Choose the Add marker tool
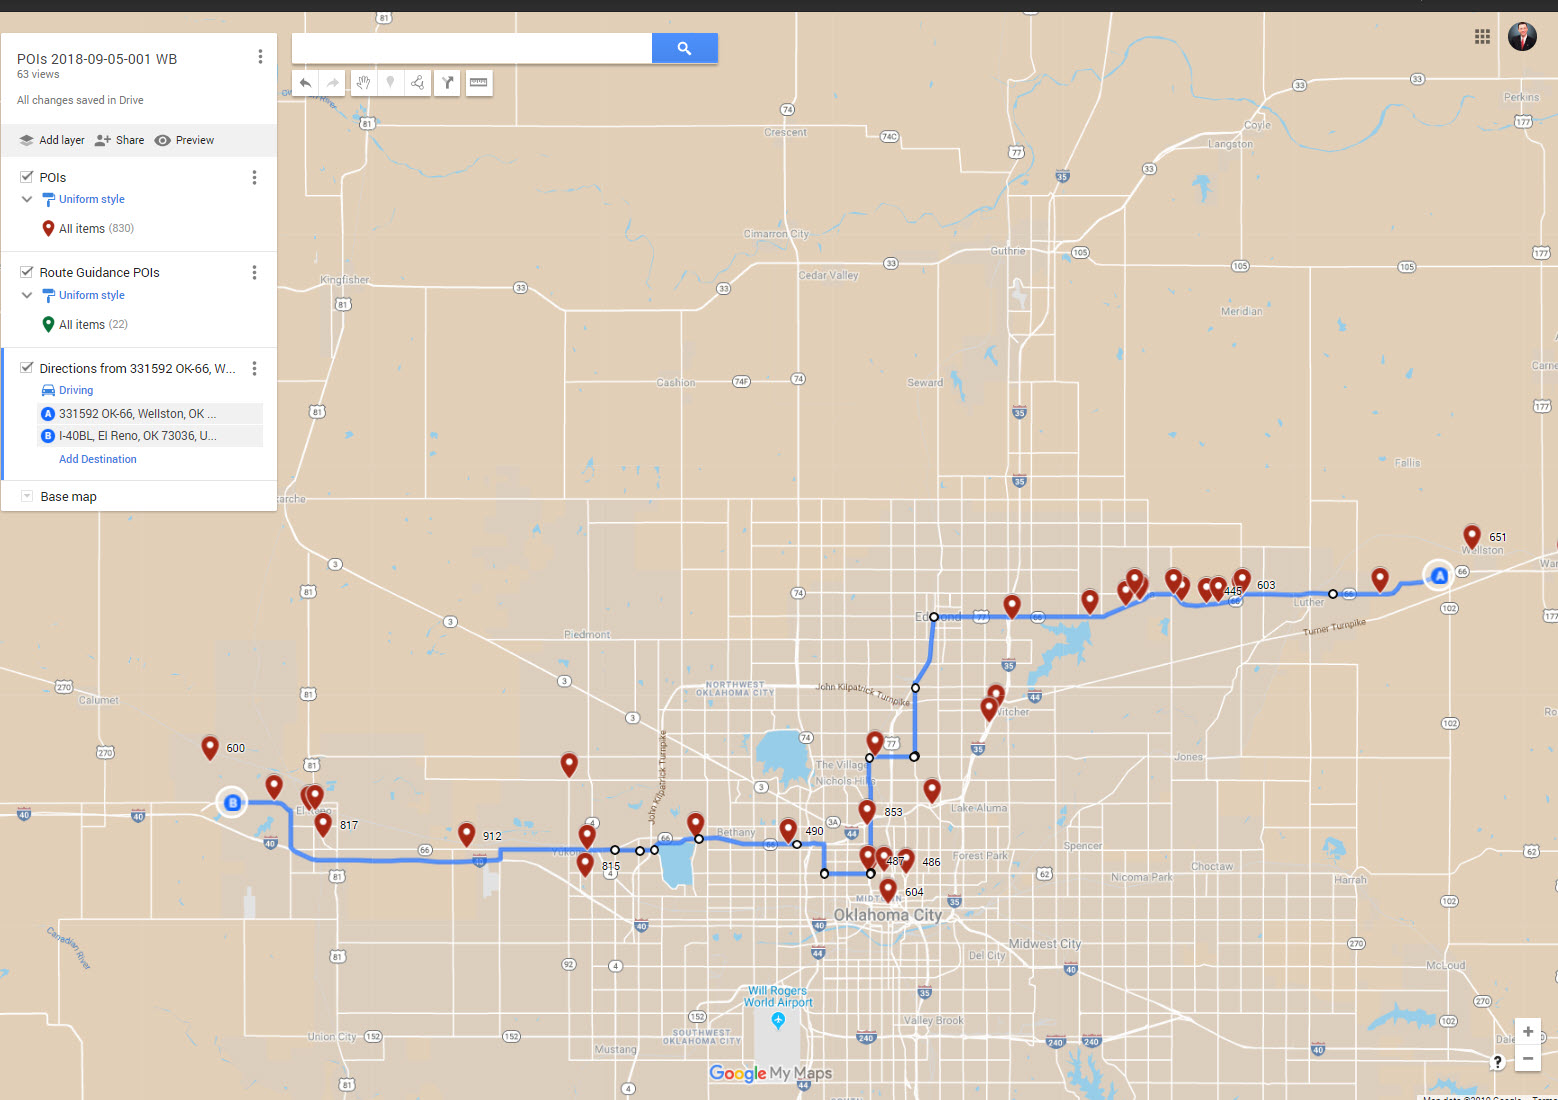The height and width of the screenshot is (1100, 1558). (391, 83)
